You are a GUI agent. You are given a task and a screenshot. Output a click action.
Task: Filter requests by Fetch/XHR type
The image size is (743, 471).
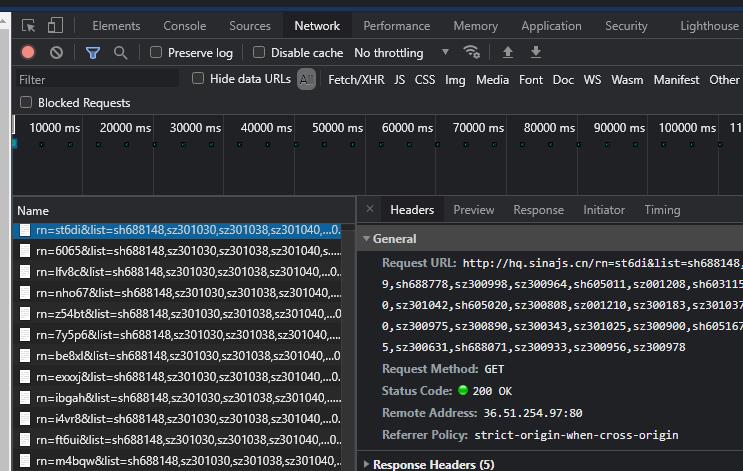[x=356, y=80]
